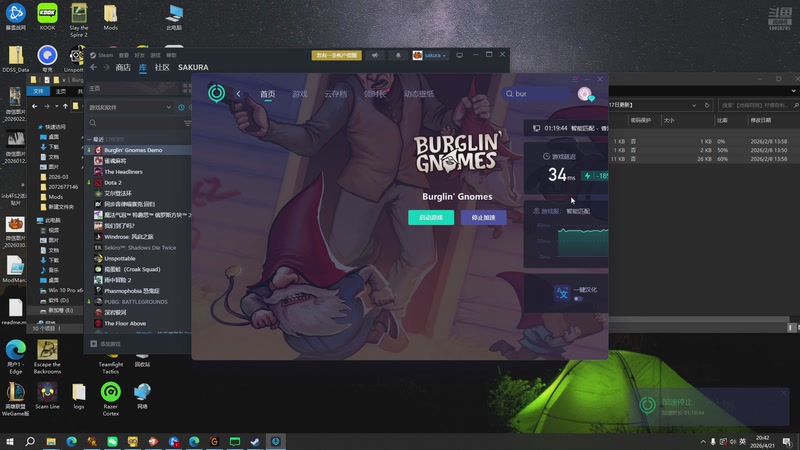Open Escape the Backrooms desktop shortcut
This screenshot has width=800, height=450.
[x=47, y=357]
